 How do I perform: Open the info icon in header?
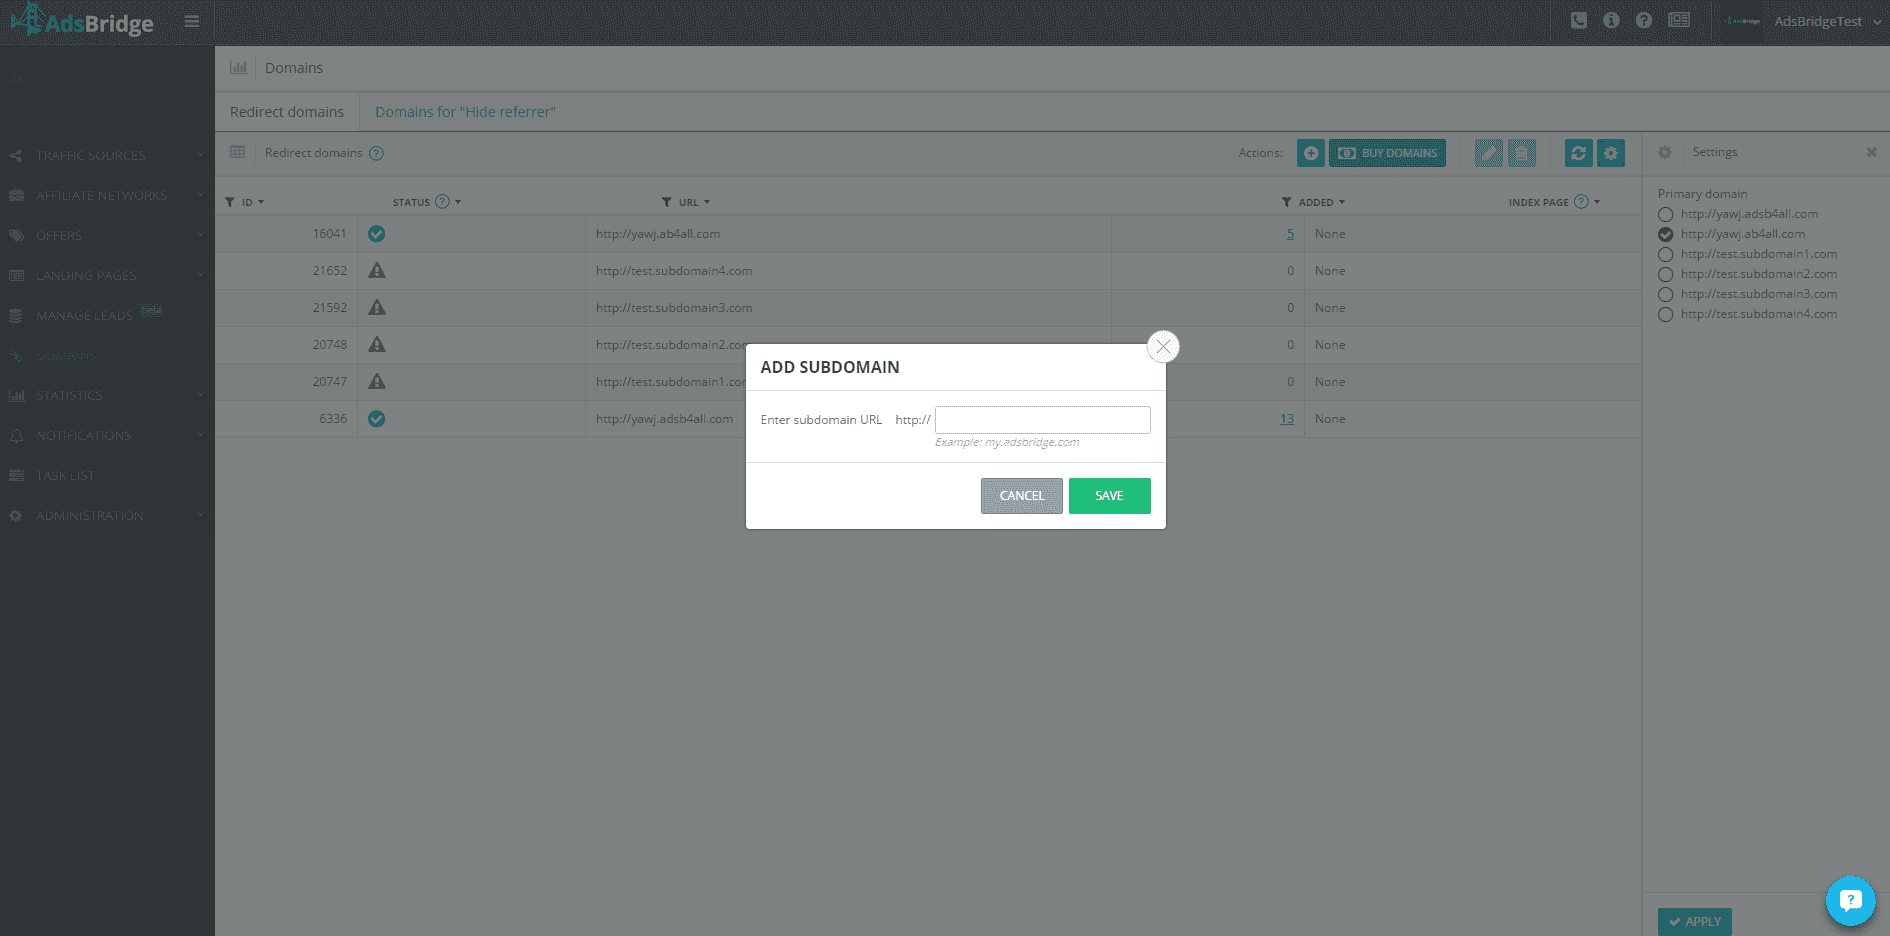1611,20
